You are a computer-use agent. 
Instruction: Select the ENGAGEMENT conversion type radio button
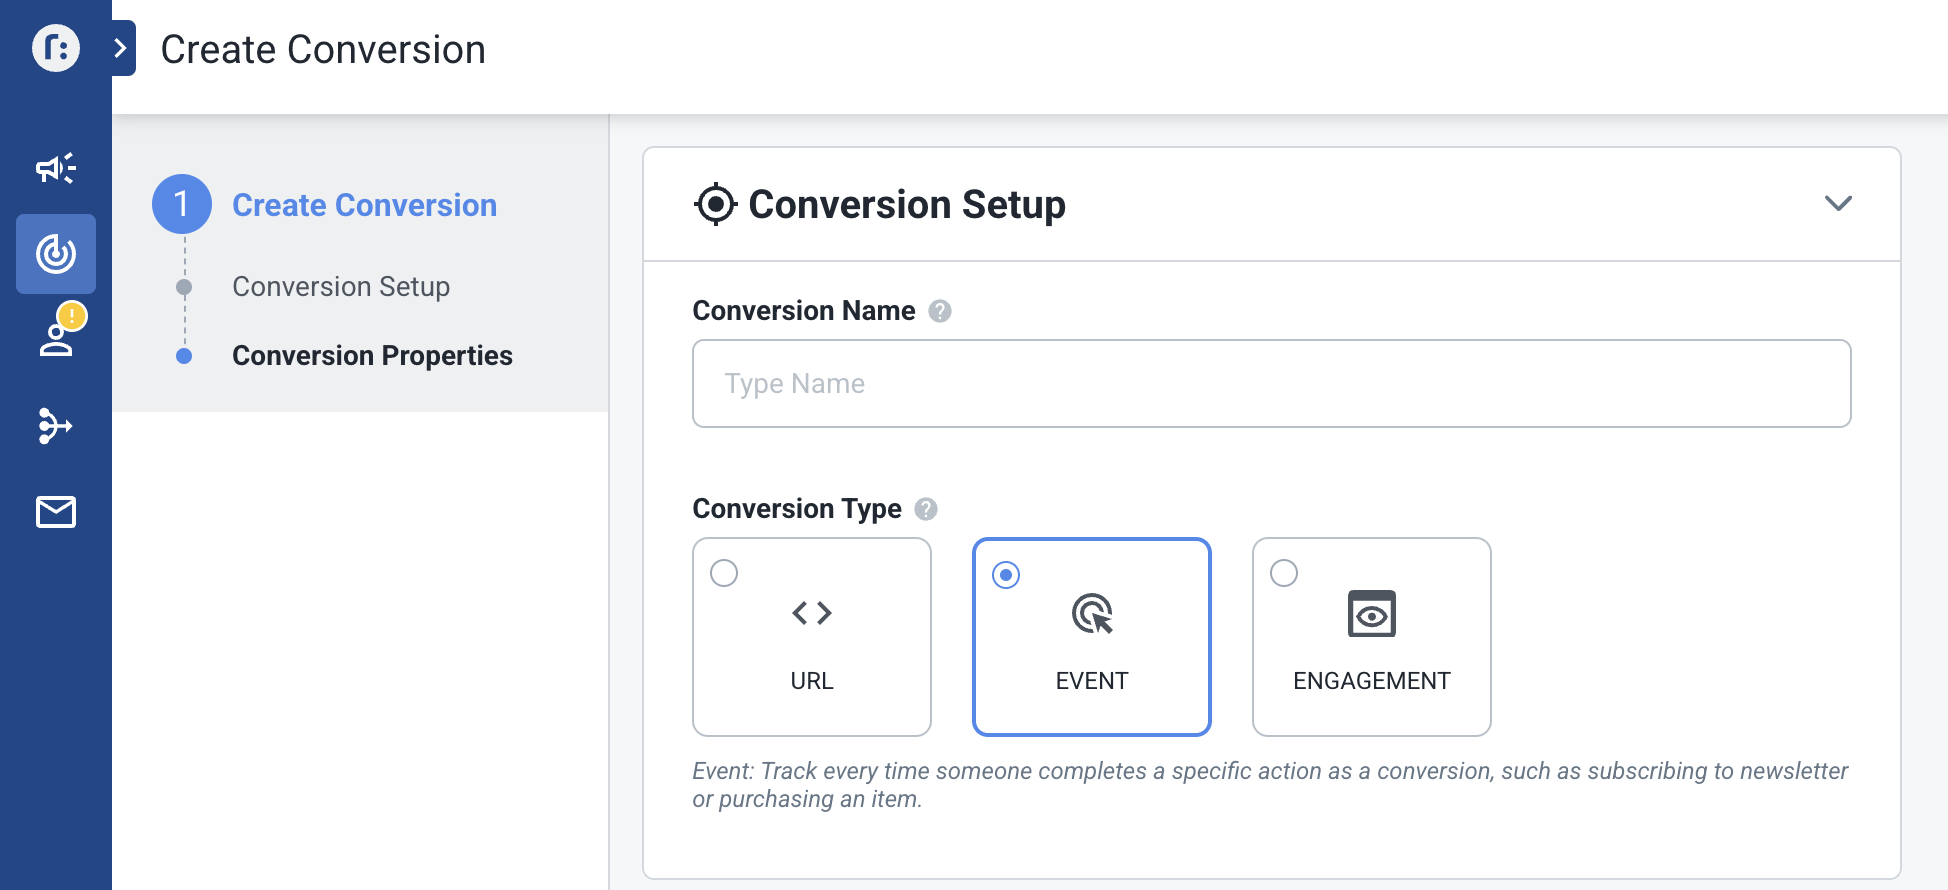[x=1284, y=573]
